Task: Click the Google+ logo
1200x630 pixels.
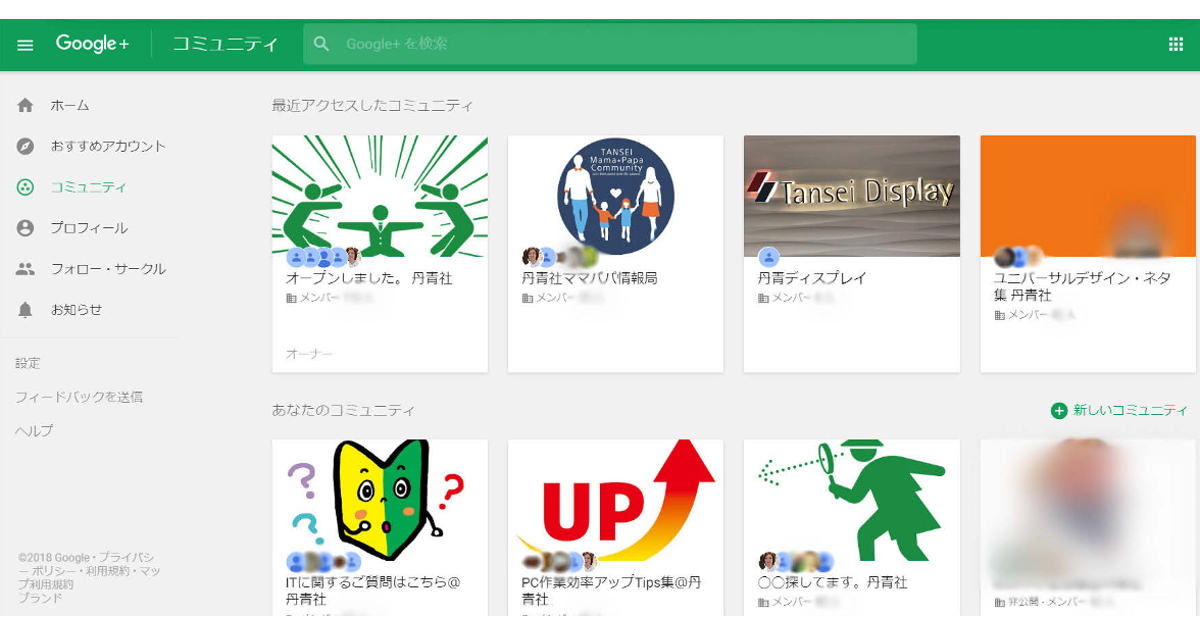Action: point(92,44)
